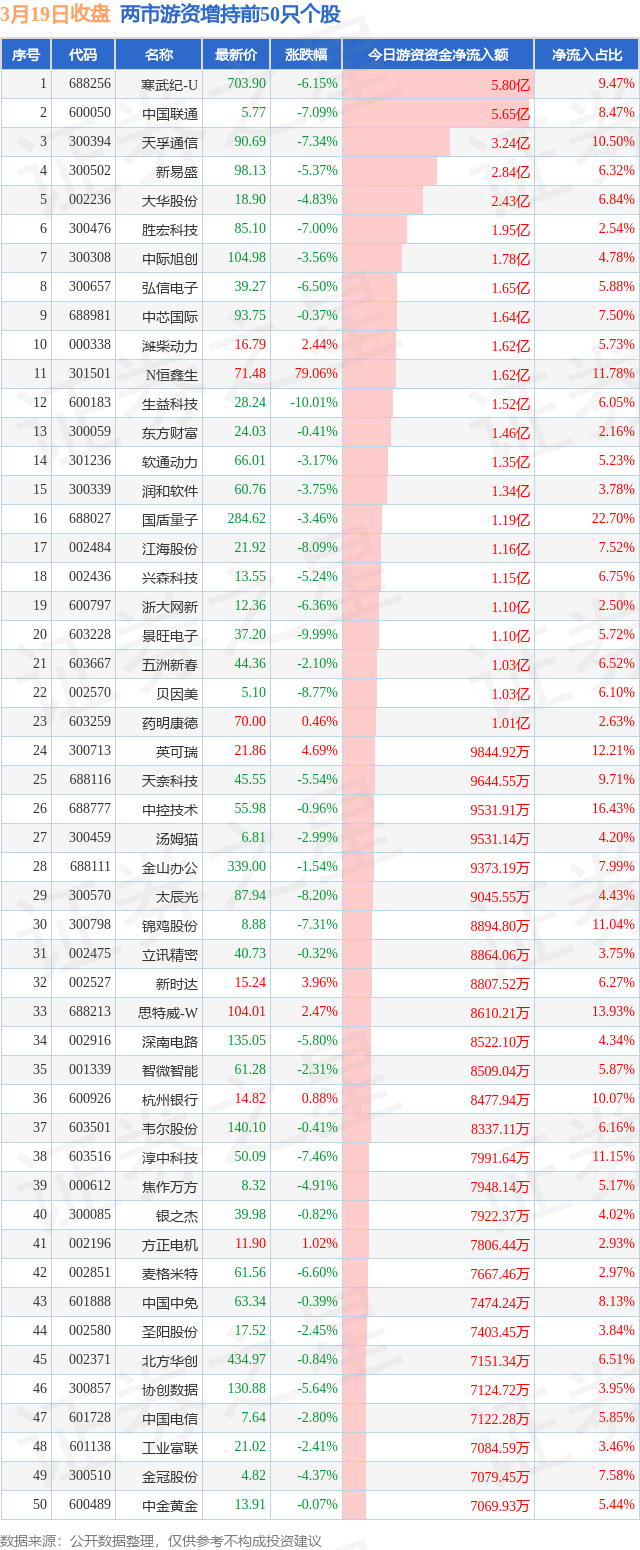The image size is (640, 1550).
Task: Click the 最新价 column header
Action: tap(236, 55)
